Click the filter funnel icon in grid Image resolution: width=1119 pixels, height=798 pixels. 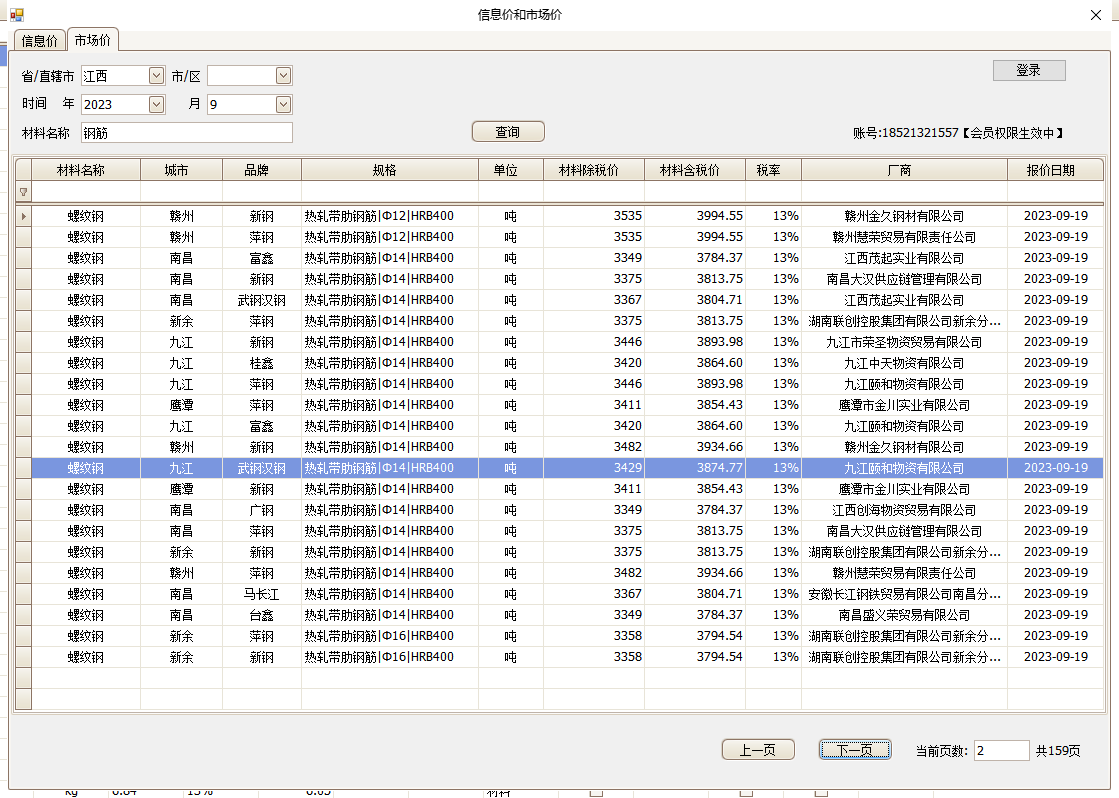click(23, 192)
